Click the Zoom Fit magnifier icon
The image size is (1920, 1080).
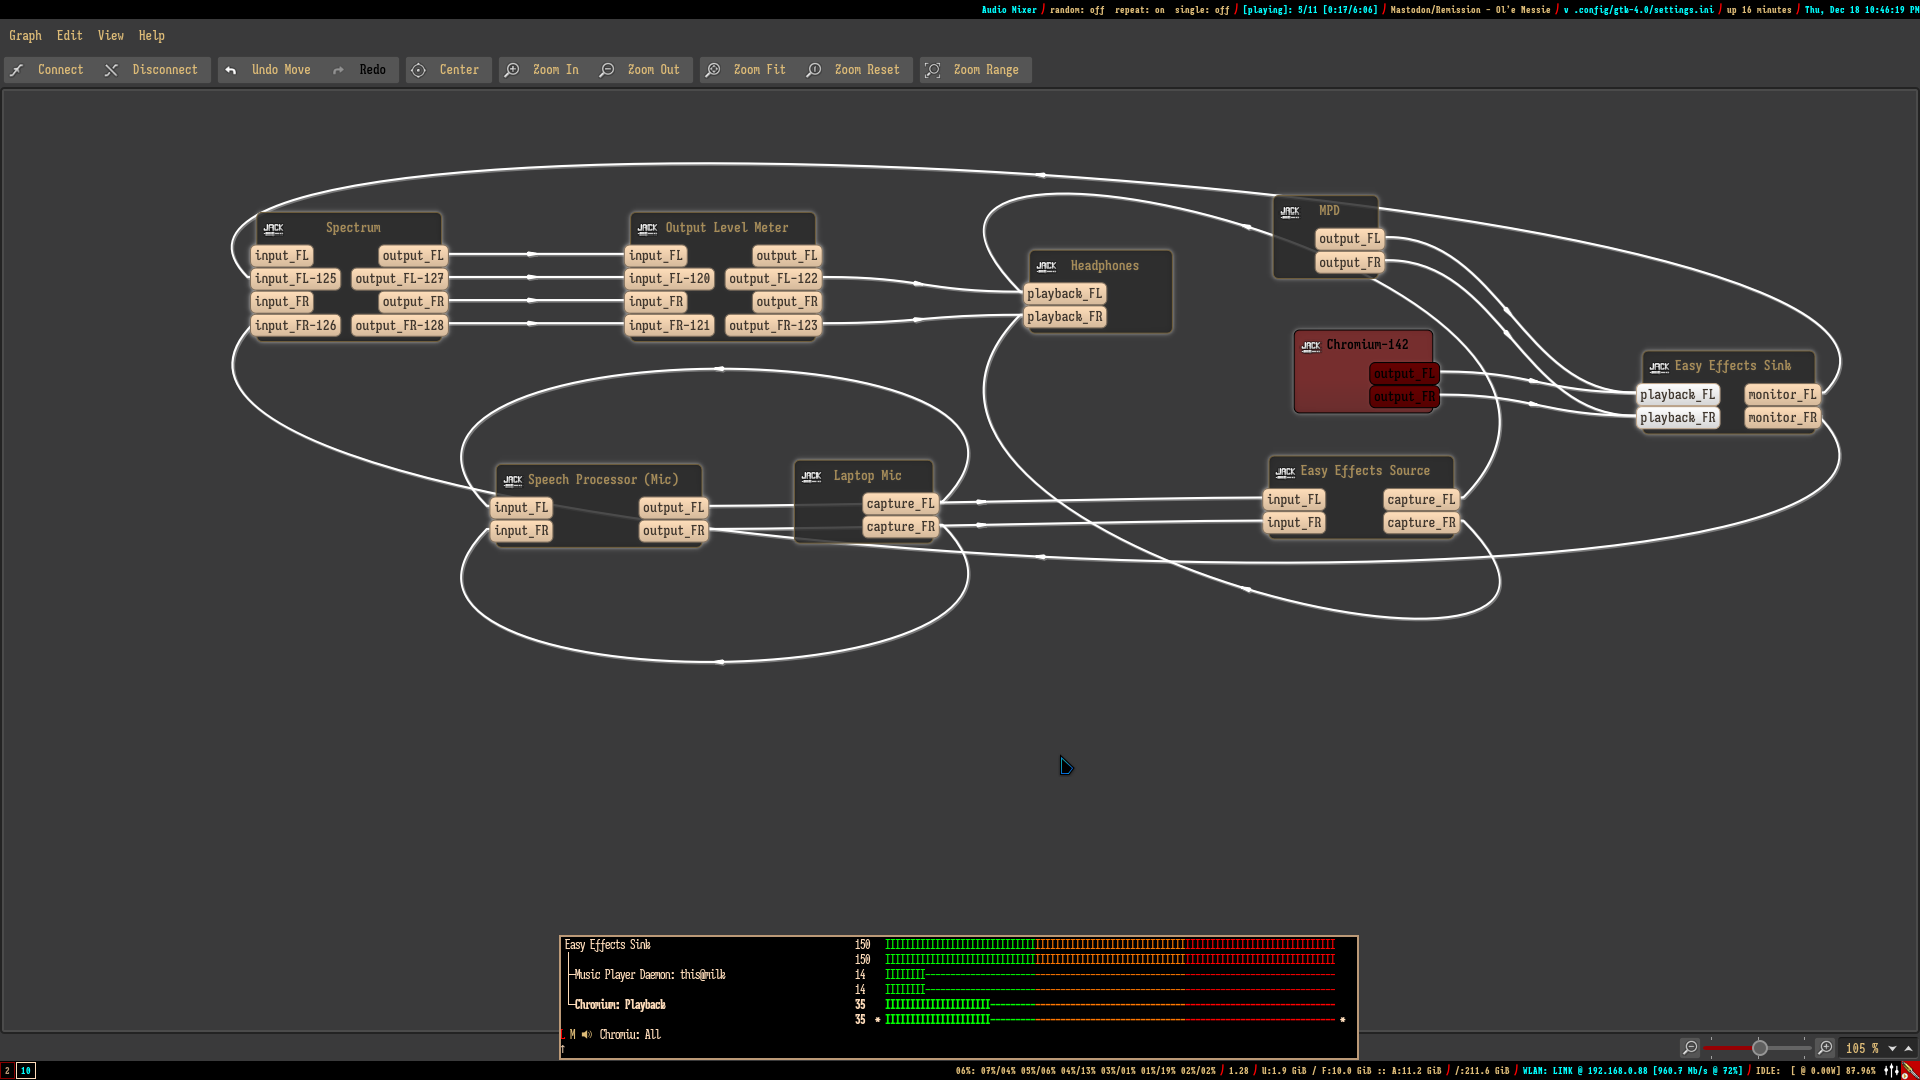pos(713,70)
